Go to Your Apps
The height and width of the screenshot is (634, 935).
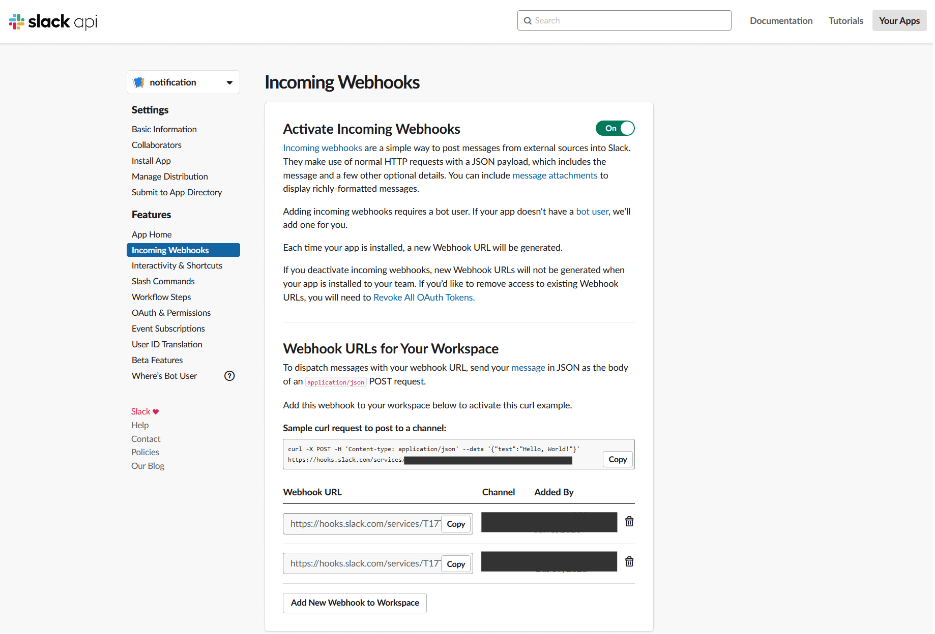coord(899,21)
